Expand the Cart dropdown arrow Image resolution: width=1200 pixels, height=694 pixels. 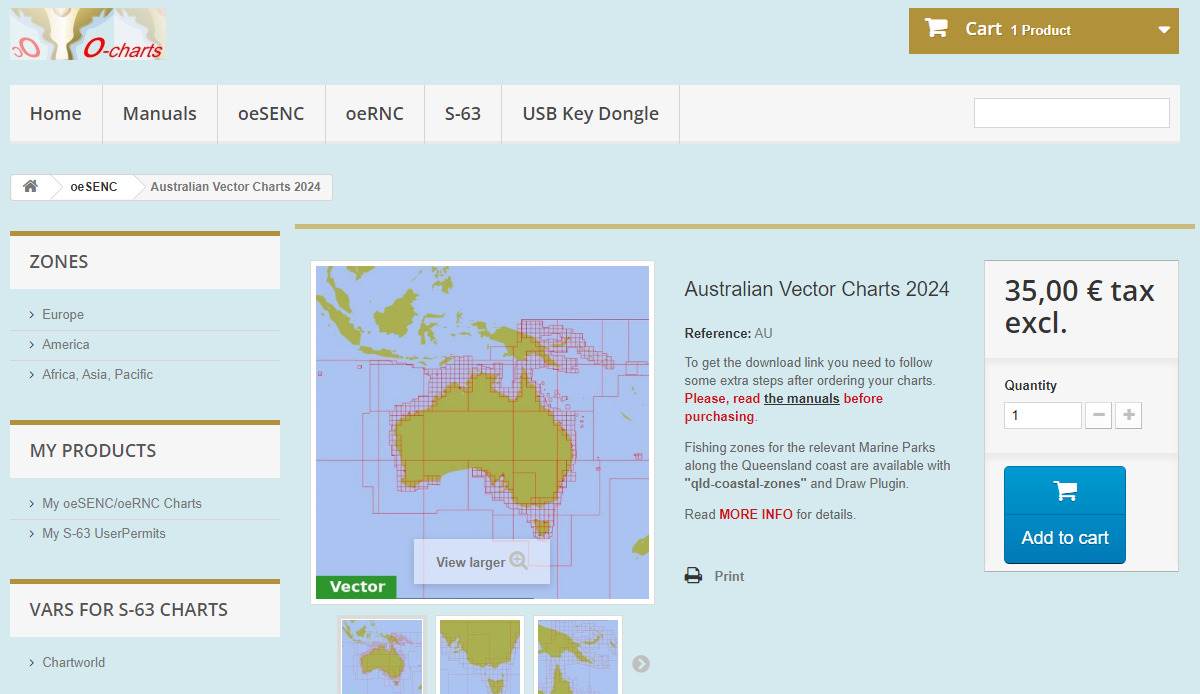(x=1164, y=30)
